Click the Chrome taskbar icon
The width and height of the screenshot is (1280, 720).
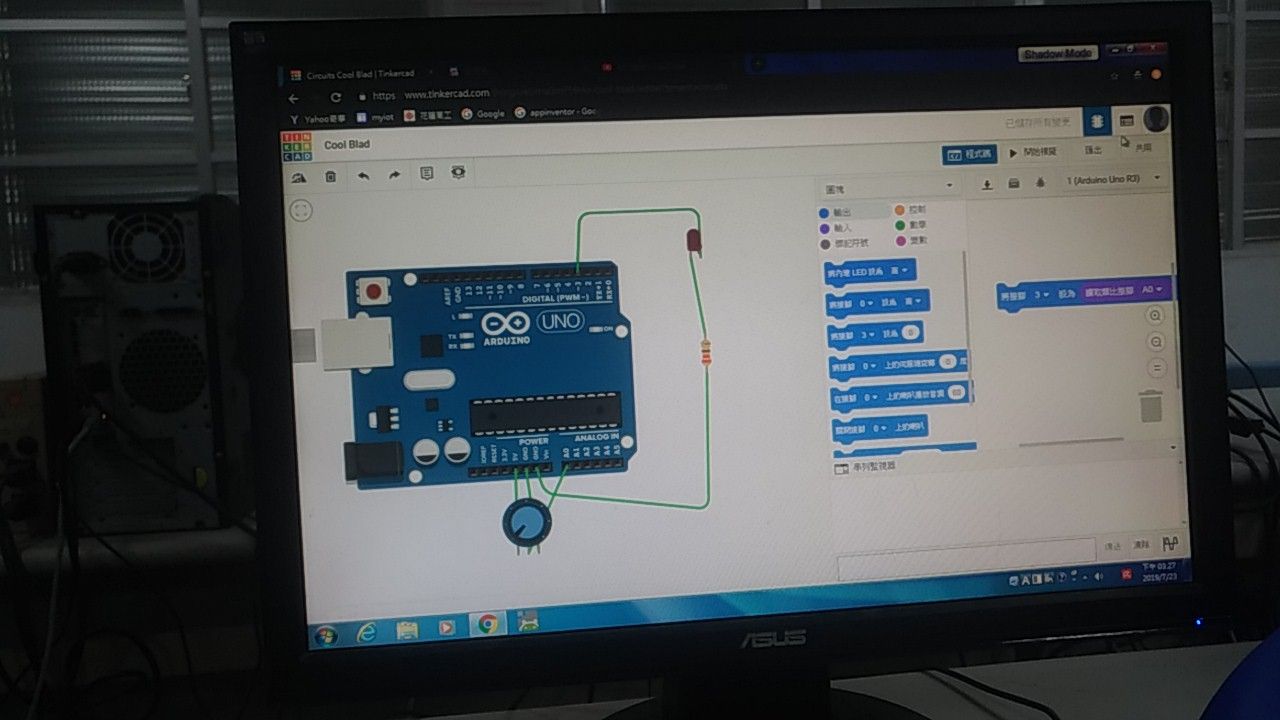pyautogui.click(x=487, y=624)
